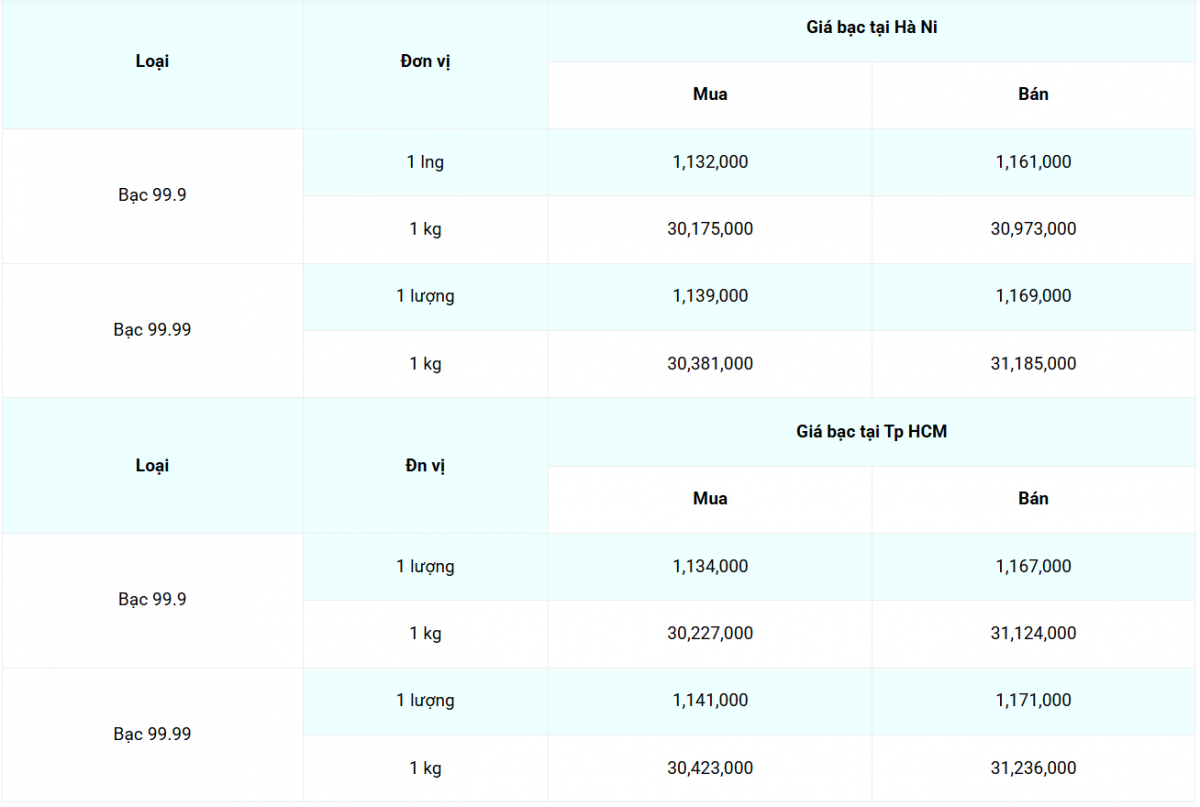Select the 31,236,000 price cell
1200x807 pixels.
(x=1033, y=768)
